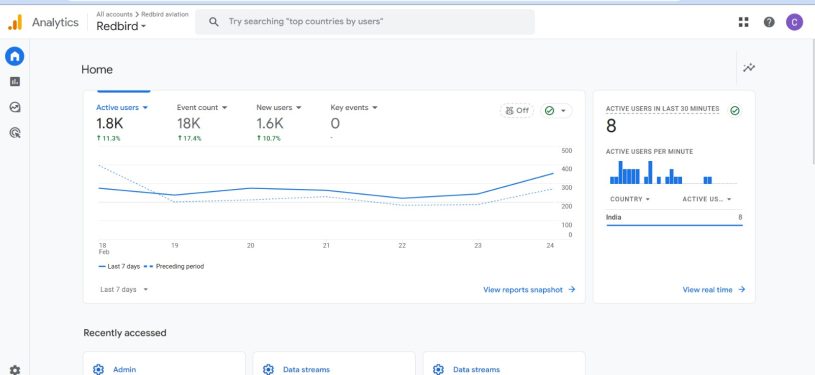Open the Advertising icon in sidebar
Screen dimensions: 815x375
tap(15, 133)
